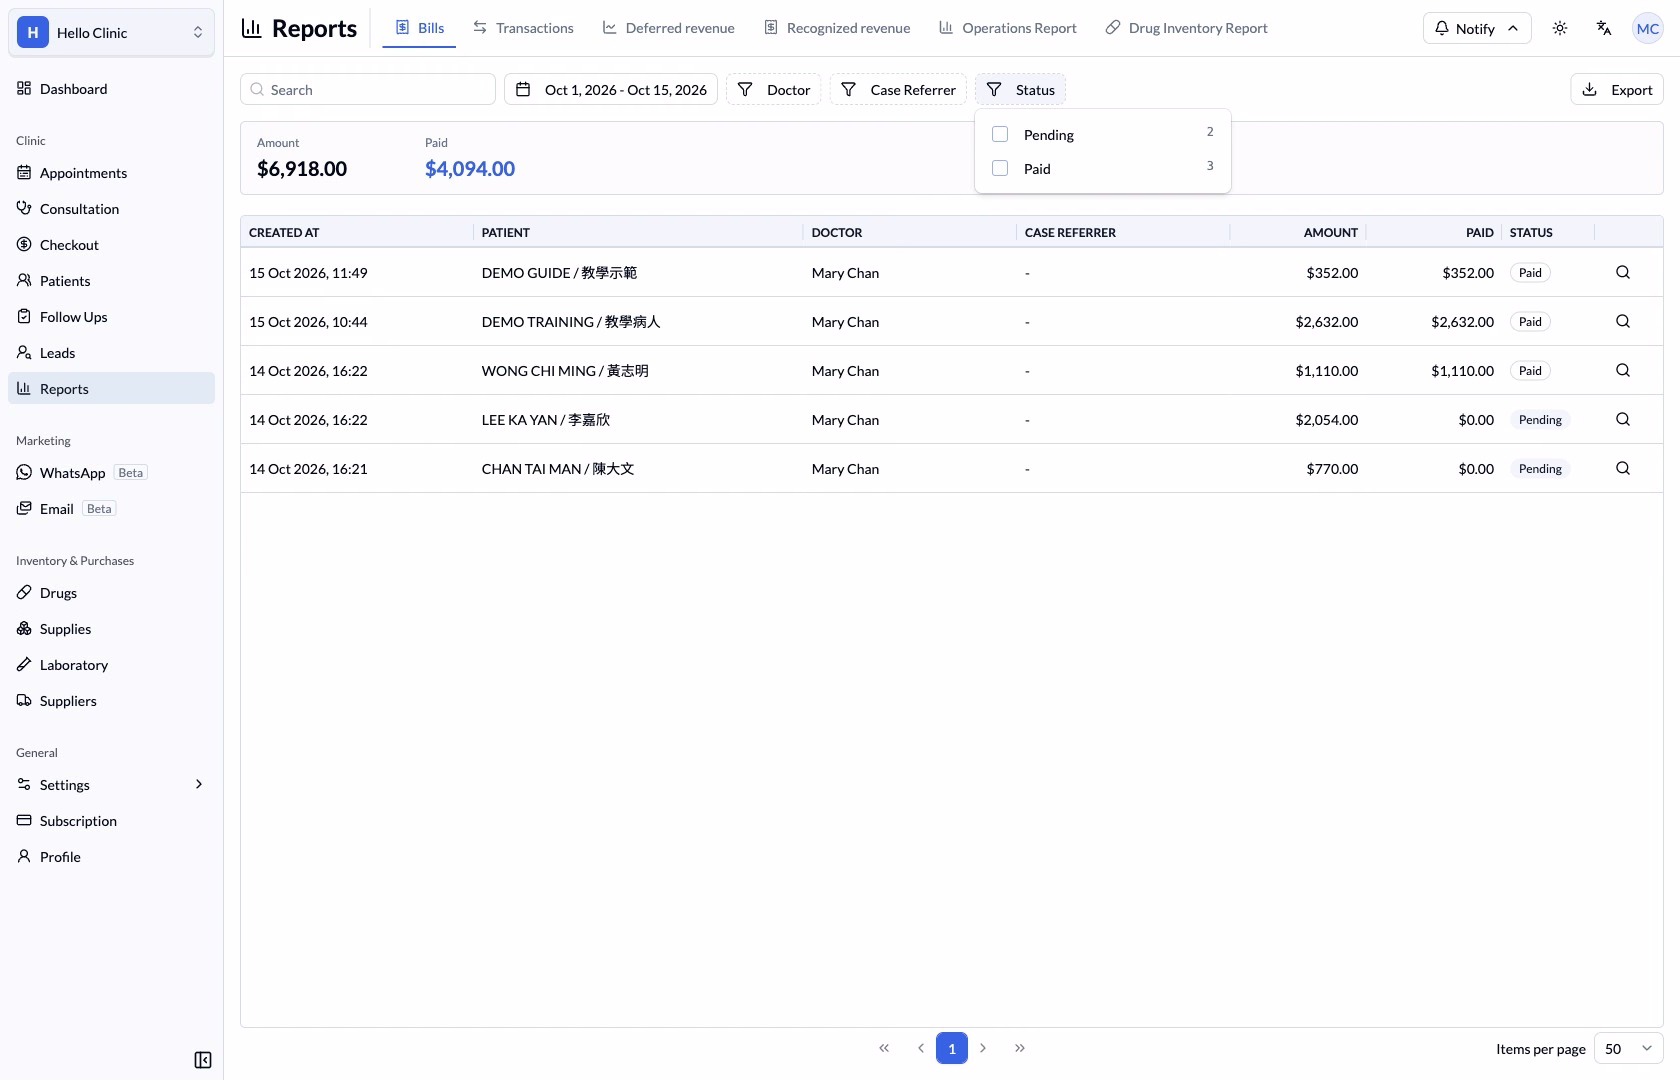Go to next page arrow
This screenshot has height=1080, width=1680.
[983, 1048]
